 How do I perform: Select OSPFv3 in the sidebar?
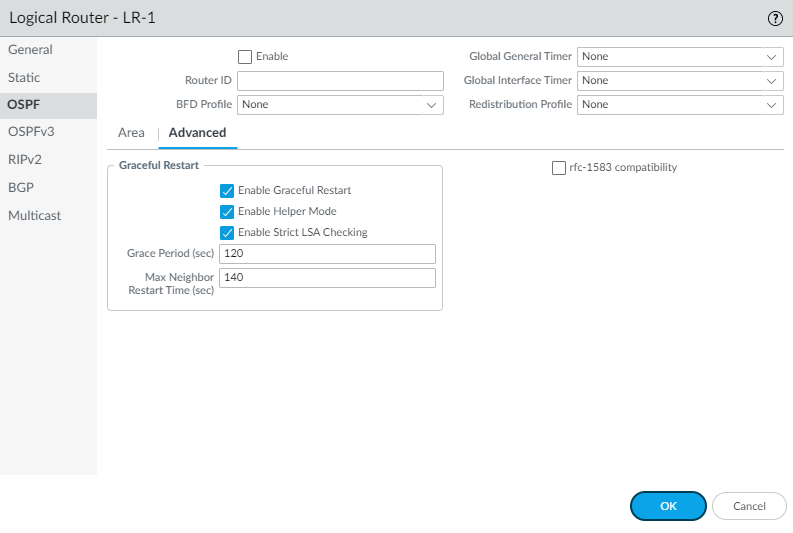[x=31, y=132]
